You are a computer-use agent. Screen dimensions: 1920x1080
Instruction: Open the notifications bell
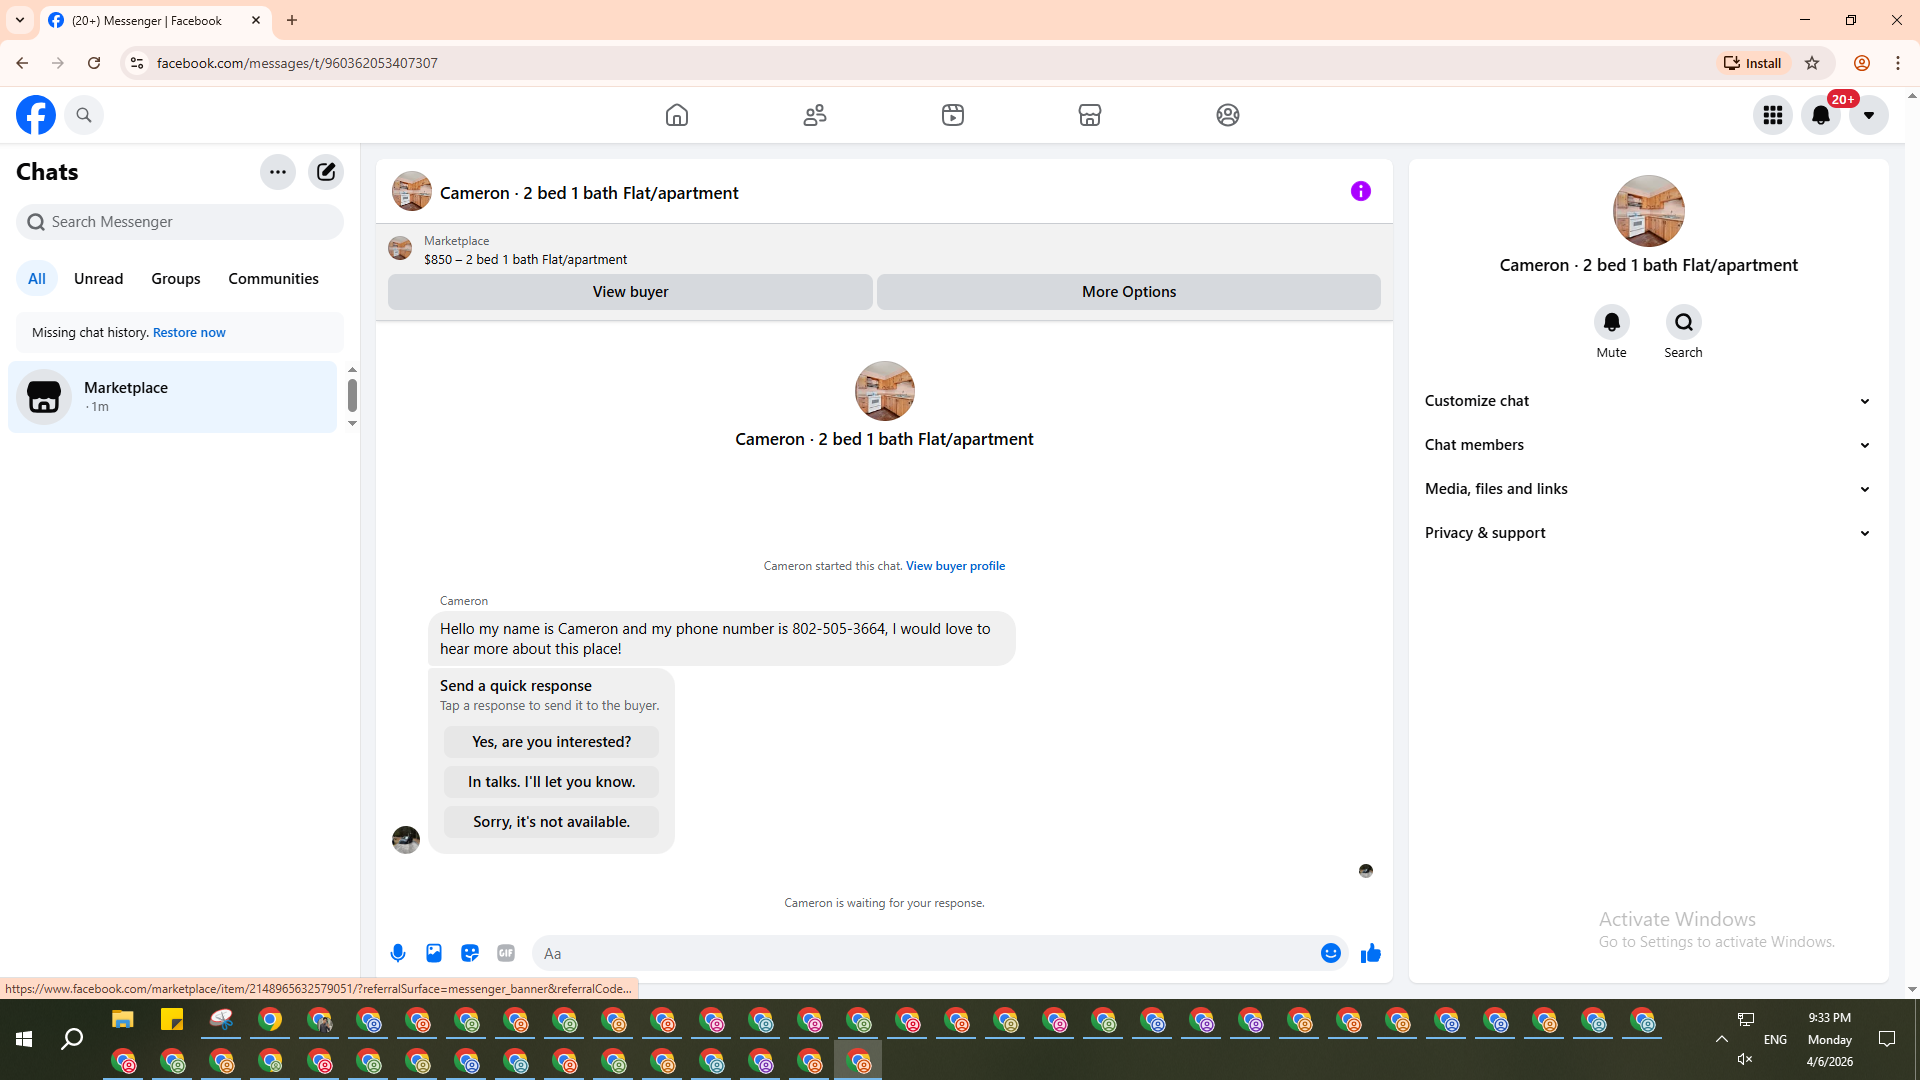click(x=1821, y=115)
